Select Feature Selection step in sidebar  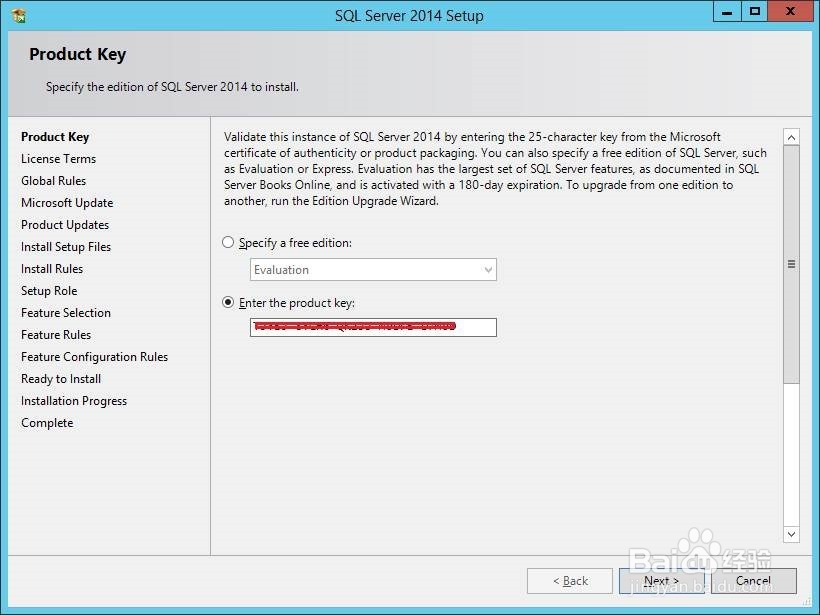[66, 313]
